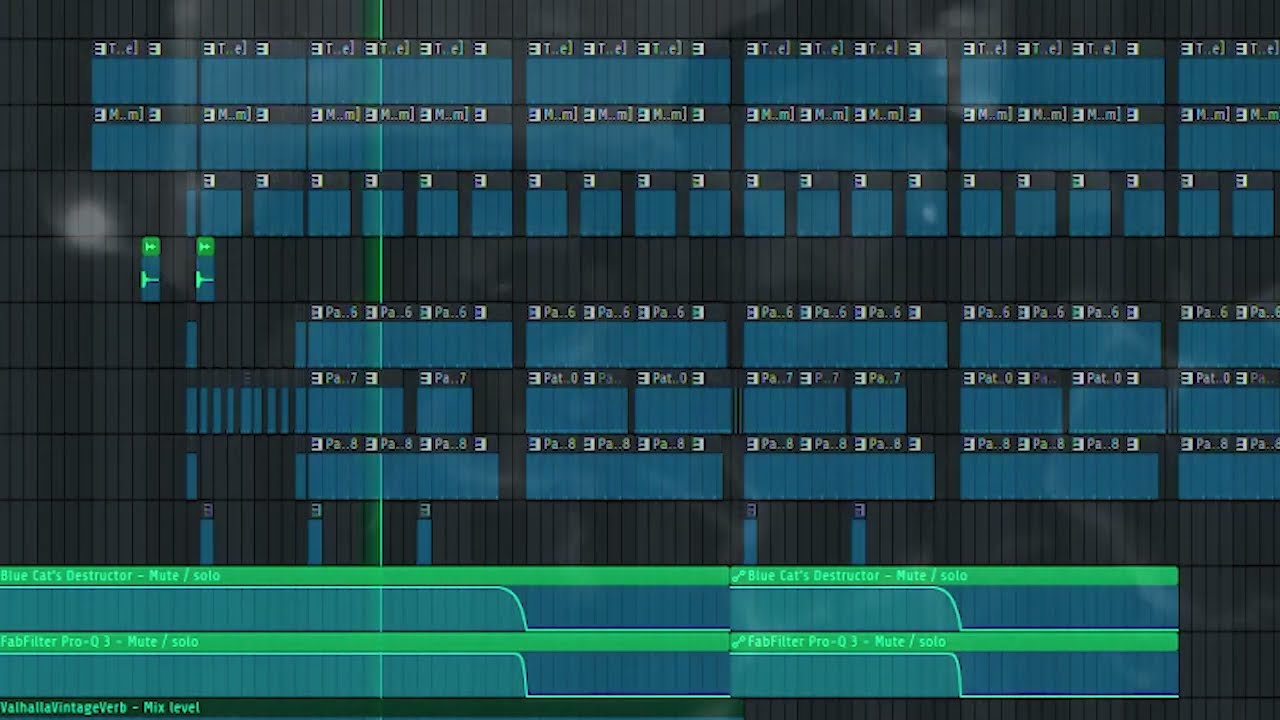This screenshot has width=1280, height=720.
Task: Select the first Blue Cat's Destructor automation clip title
Action: point(110,575)
